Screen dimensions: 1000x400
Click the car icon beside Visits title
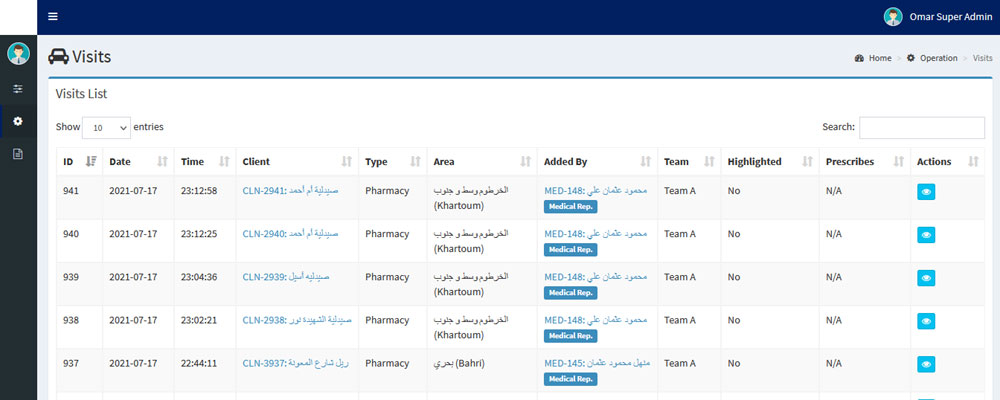[59, 57]
